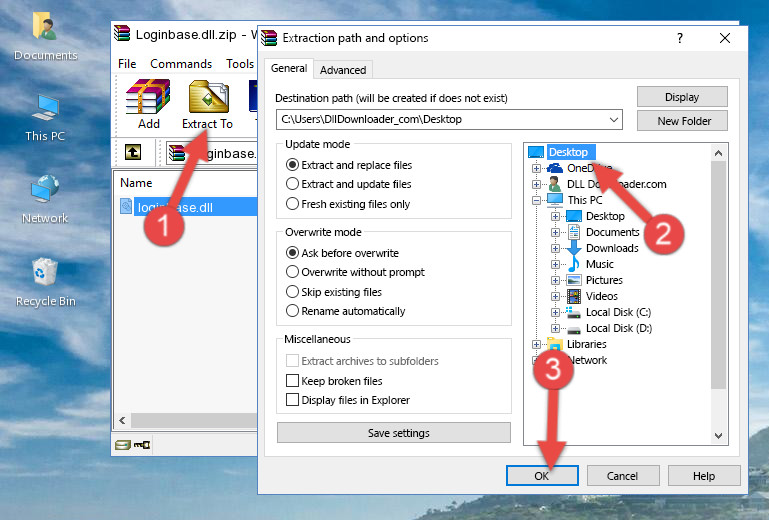Enable Keep broken files checkbox

[293, 381]
